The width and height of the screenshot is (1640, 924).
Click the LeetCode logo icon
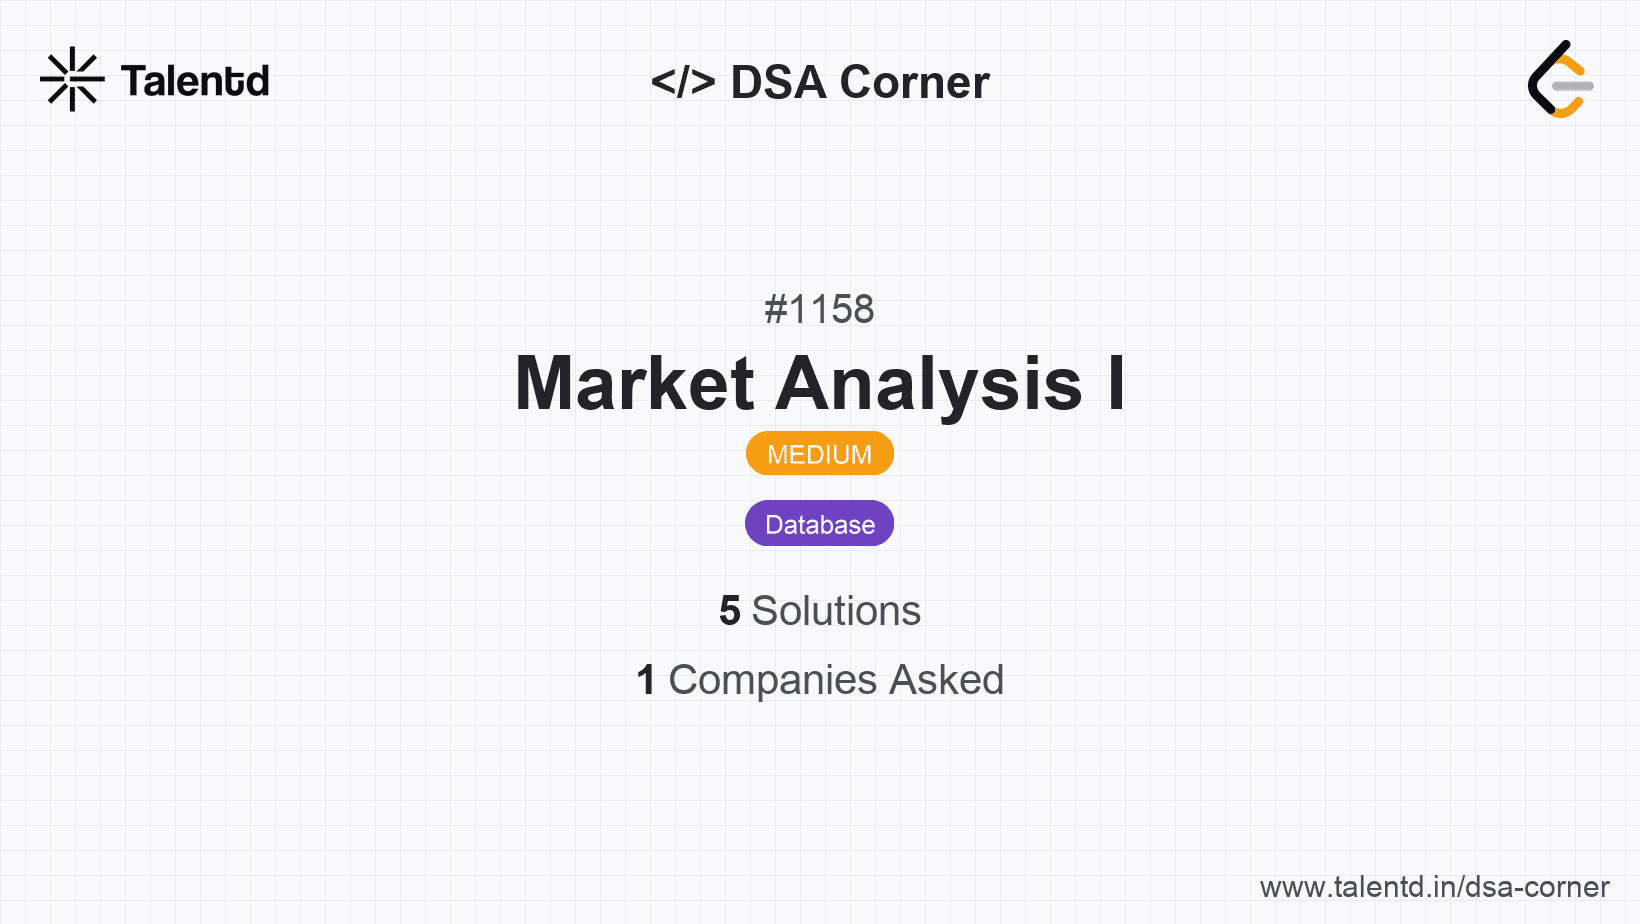1560,80
